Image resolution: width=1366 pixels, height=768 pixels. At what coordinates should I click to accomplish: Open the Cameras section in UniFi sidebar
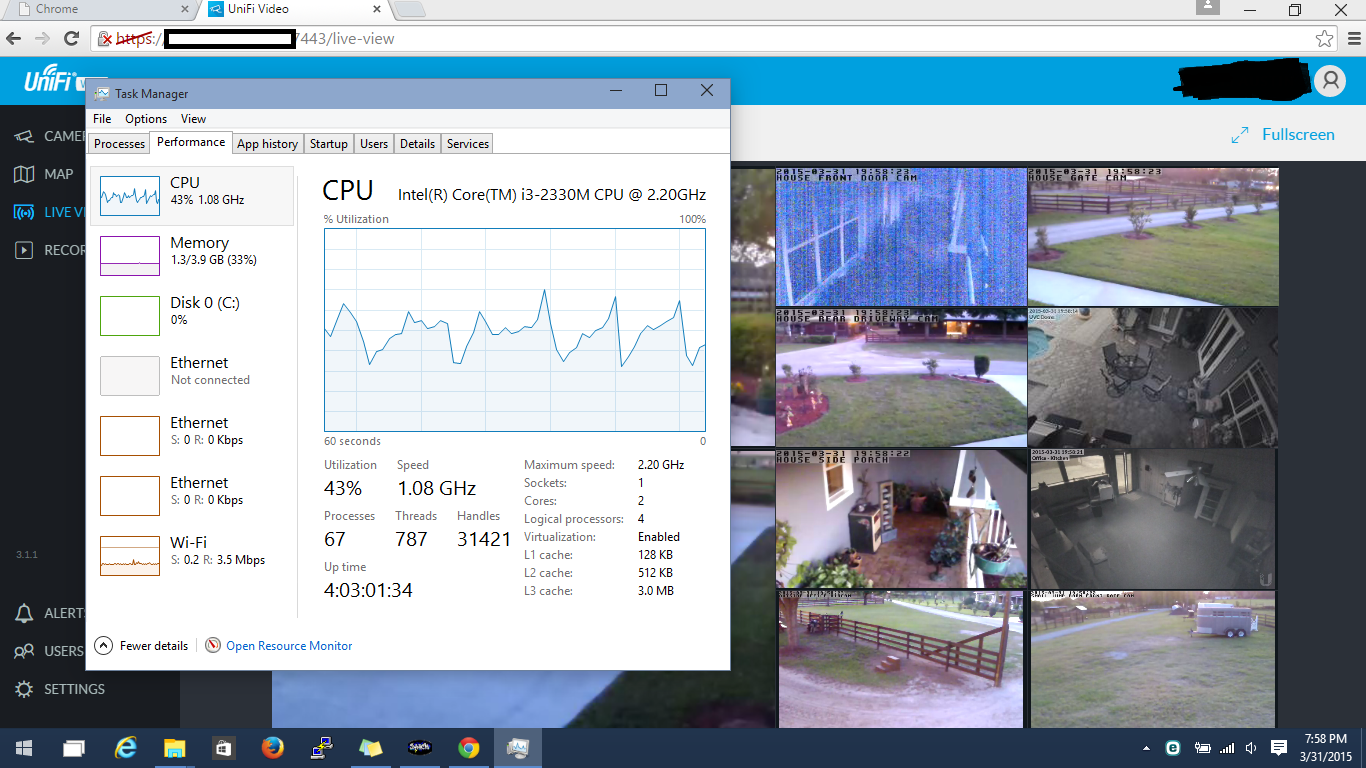tap(24, 136)
